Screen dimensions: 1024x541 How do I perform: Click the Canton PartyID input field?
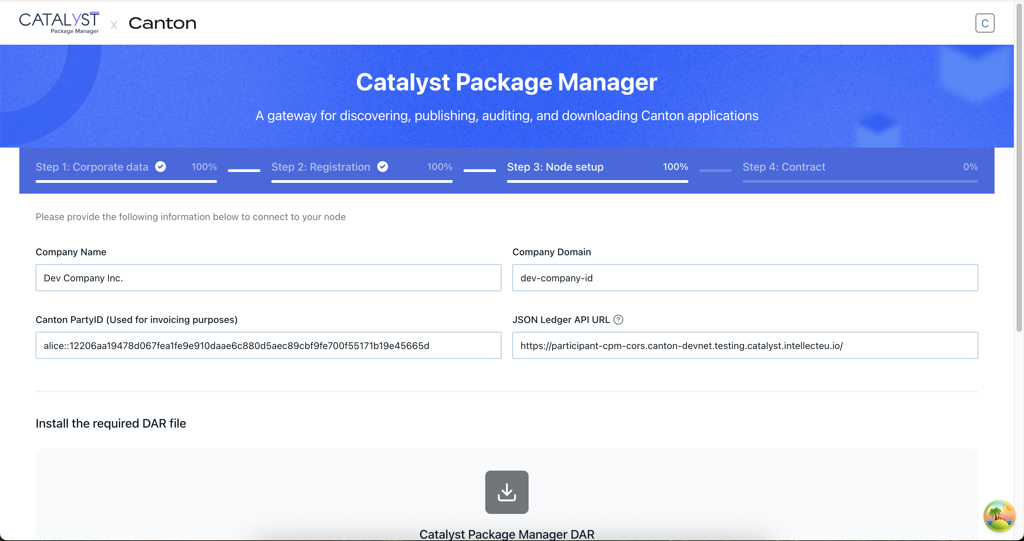pos(268,346)
